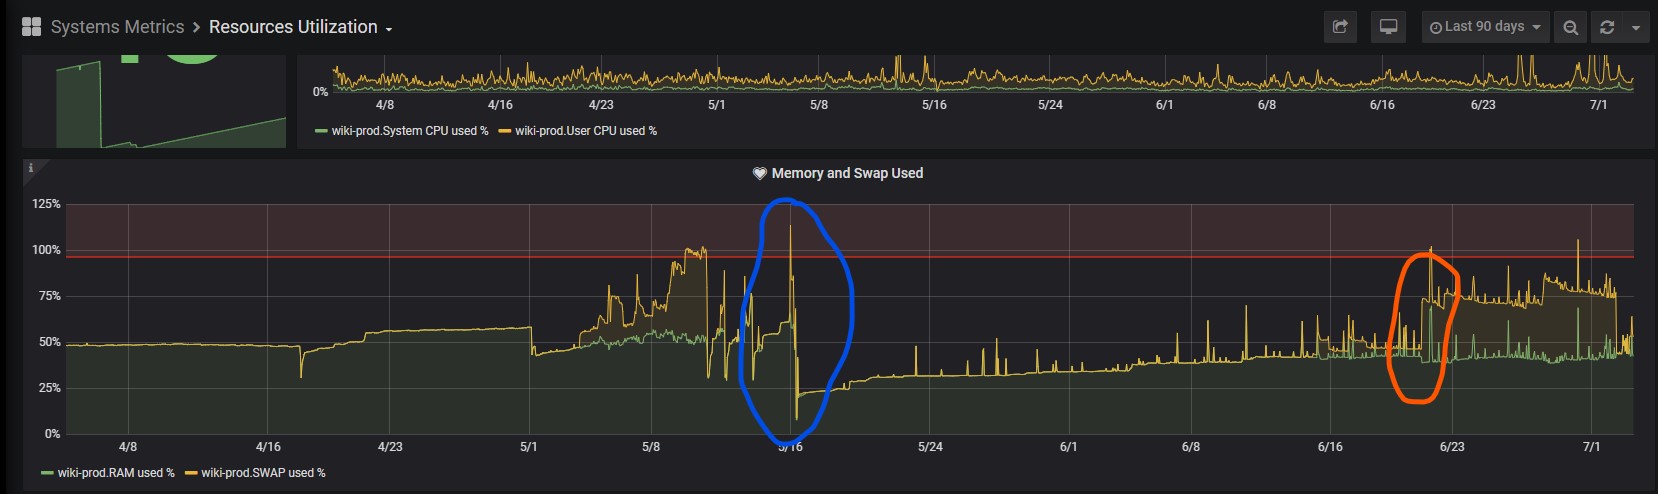Open the Resources Utilization dashboard dropdown
1658x494 pixels.
(300, 27)
